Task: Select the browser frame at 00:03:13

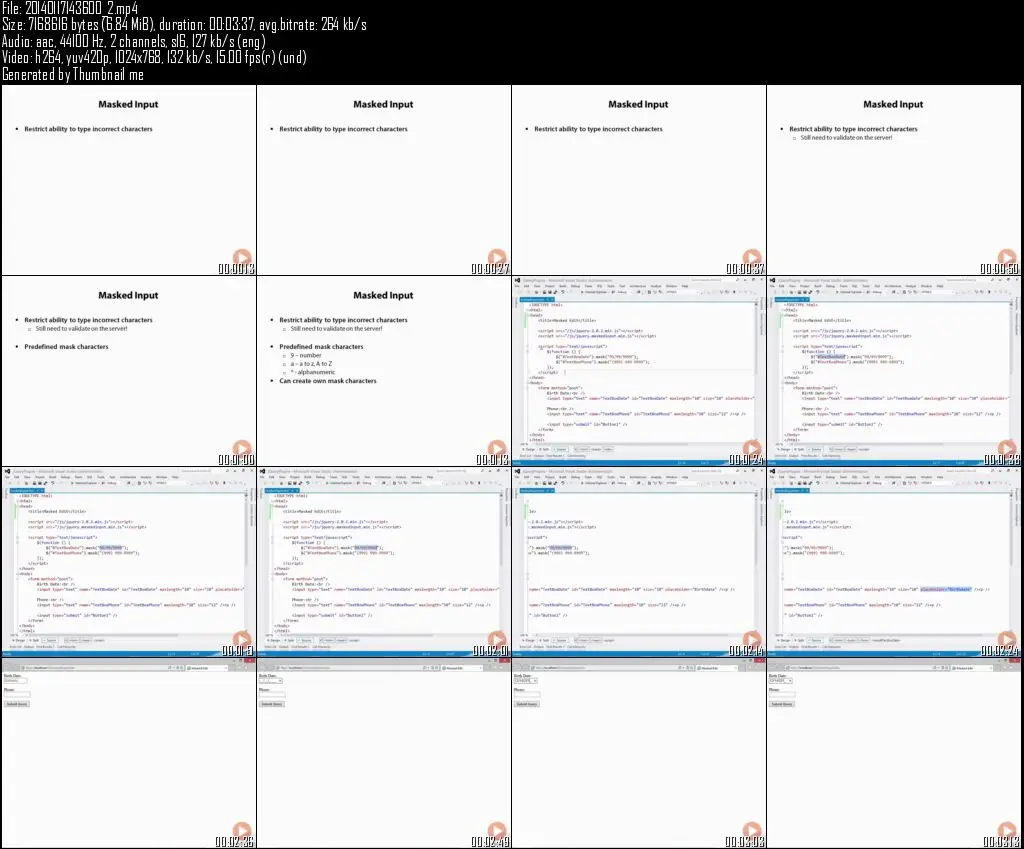Action: click(894, 753)
